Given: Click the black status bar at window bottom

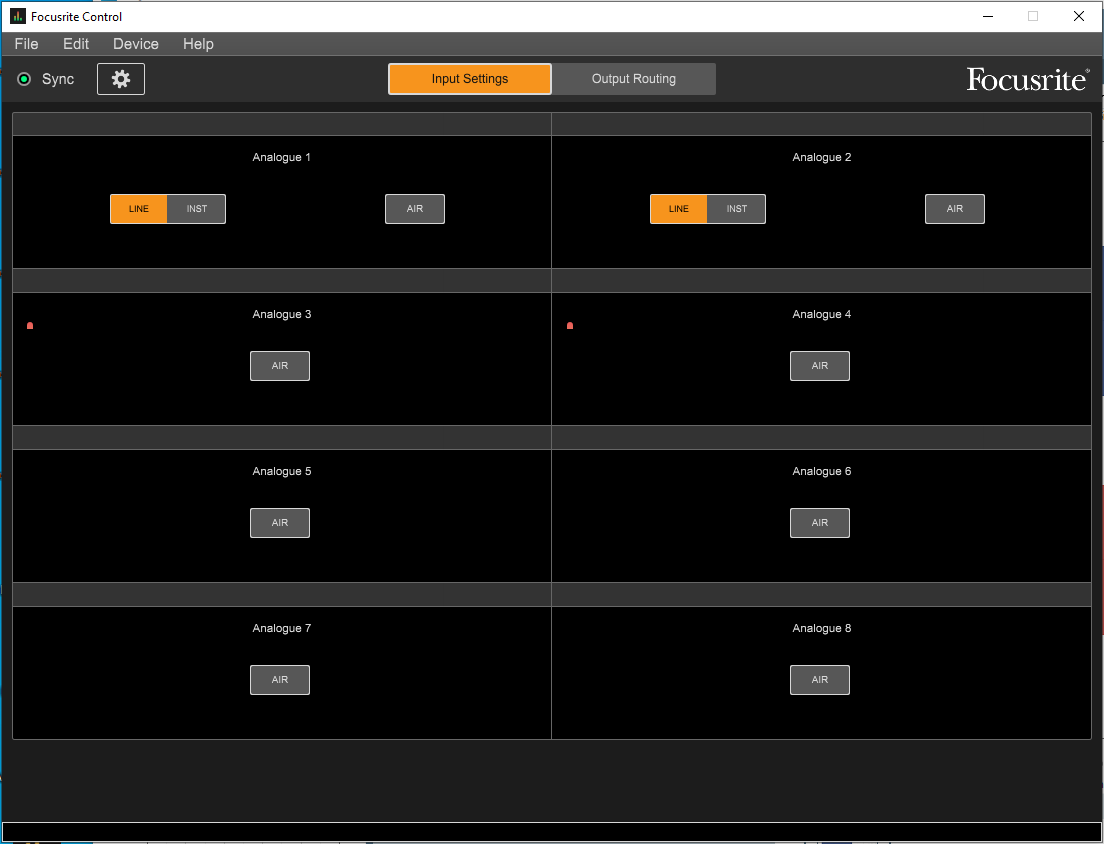Looking at the screenshot, I should click(x=552, y=831).
